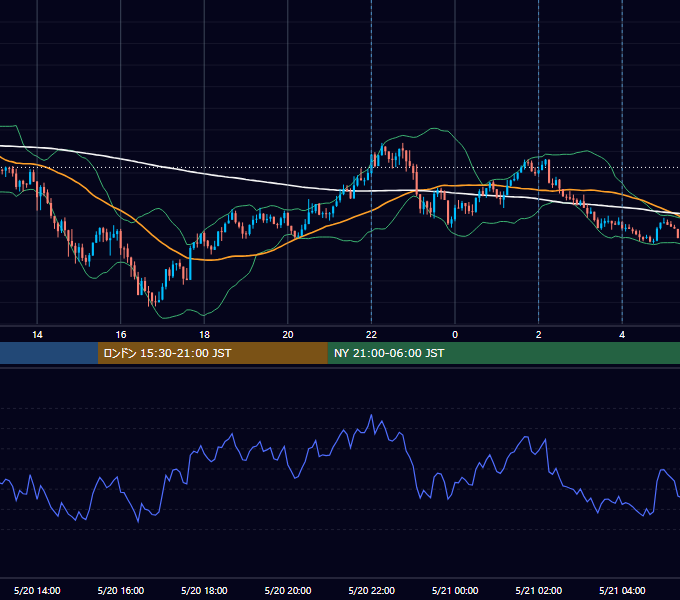Select the blue session bar before the ロンドン bar
The image size is (680, 600).
49,353
